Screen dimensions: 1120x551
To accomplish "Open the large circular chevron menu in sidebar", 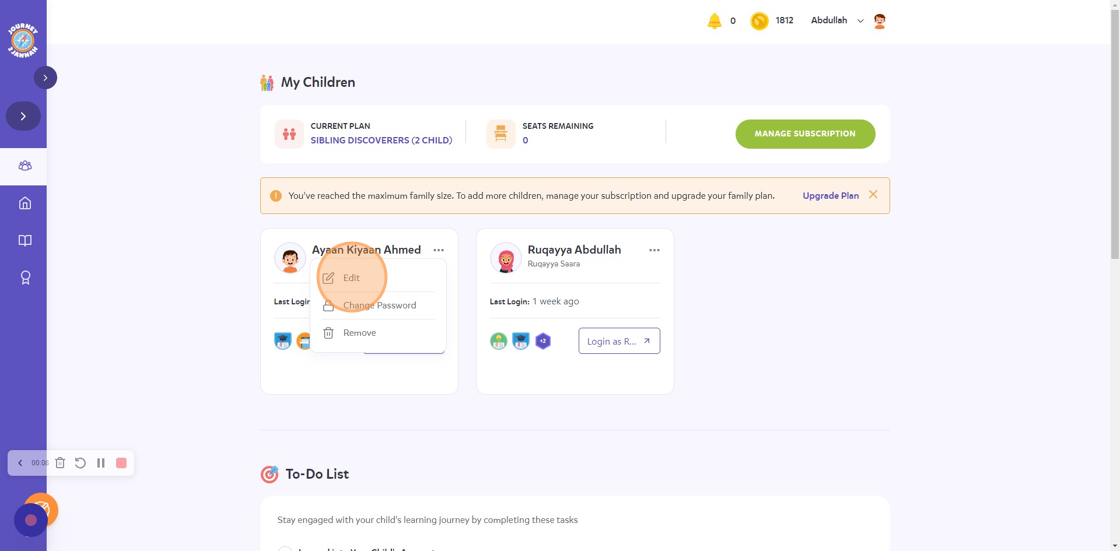I will (23, 116).
